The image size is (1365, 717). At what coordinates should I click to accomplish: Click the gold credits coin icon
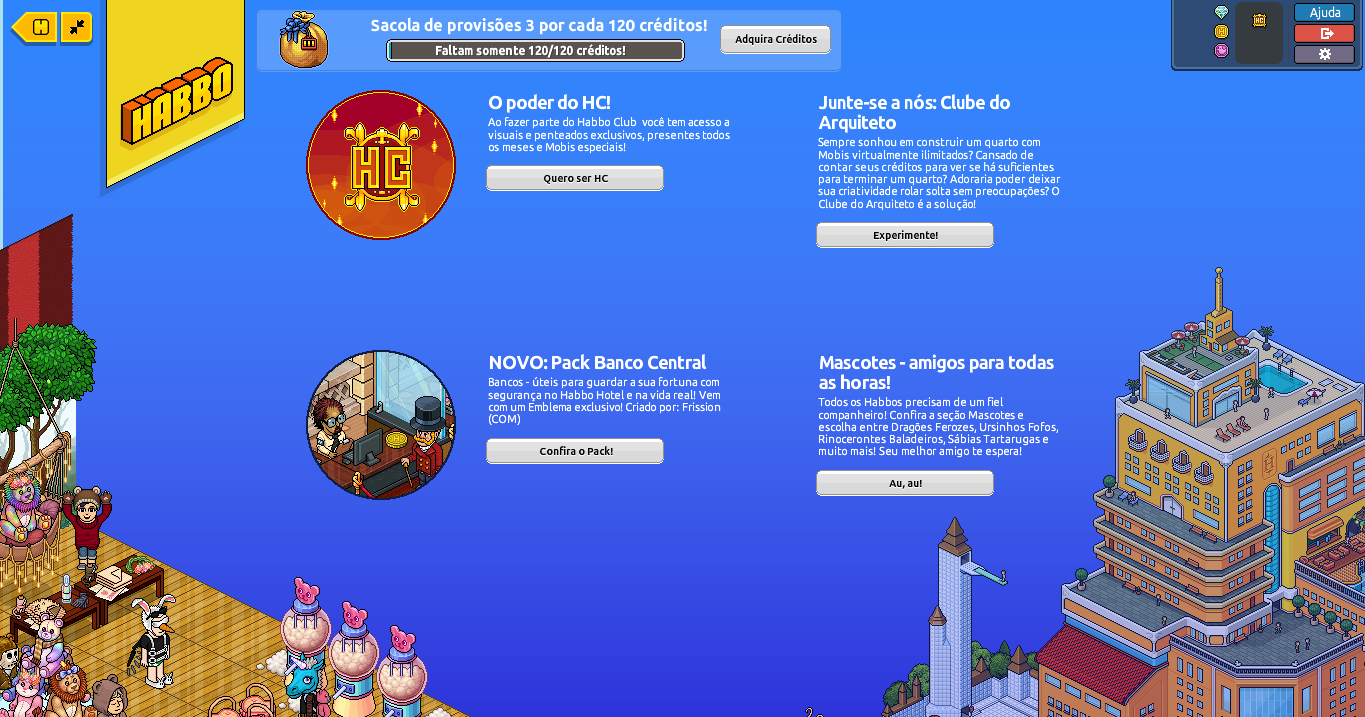pos(1221,32)
